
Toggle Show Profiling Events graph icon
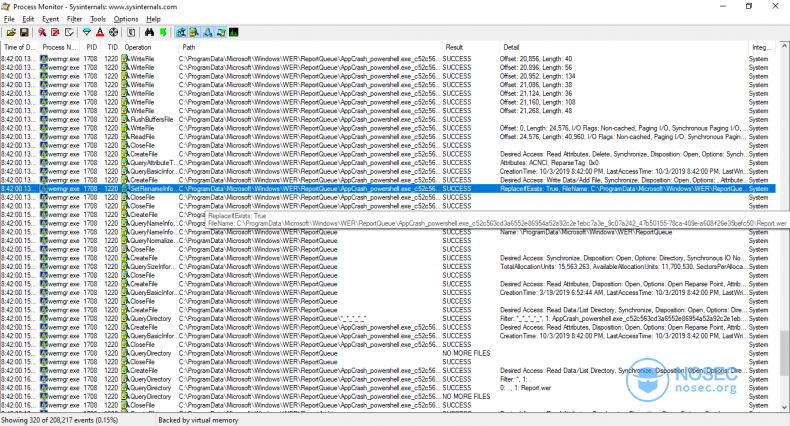[234, 32]
